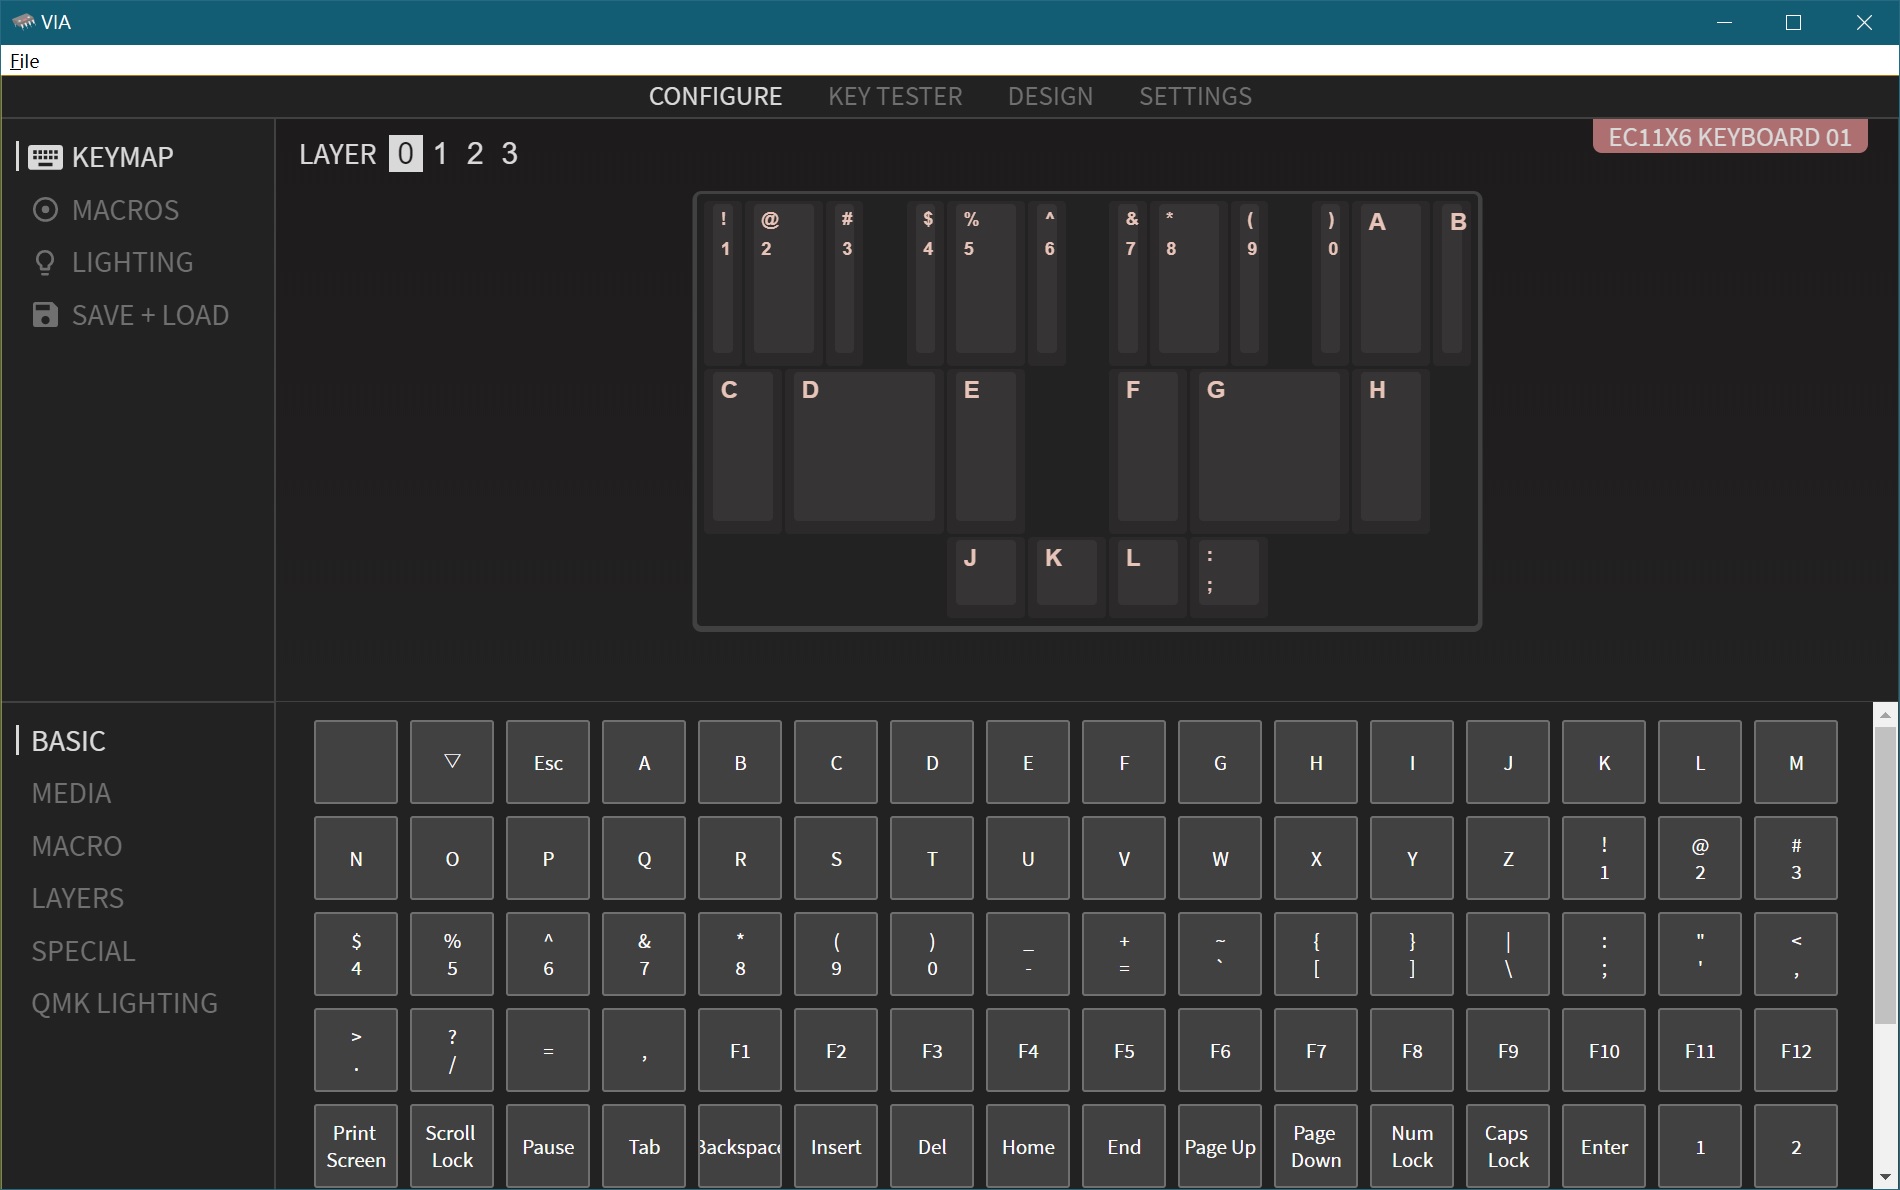1900x1190 pixels.
Task: Assign the '| \' keycode
Action: (1508, 954)
